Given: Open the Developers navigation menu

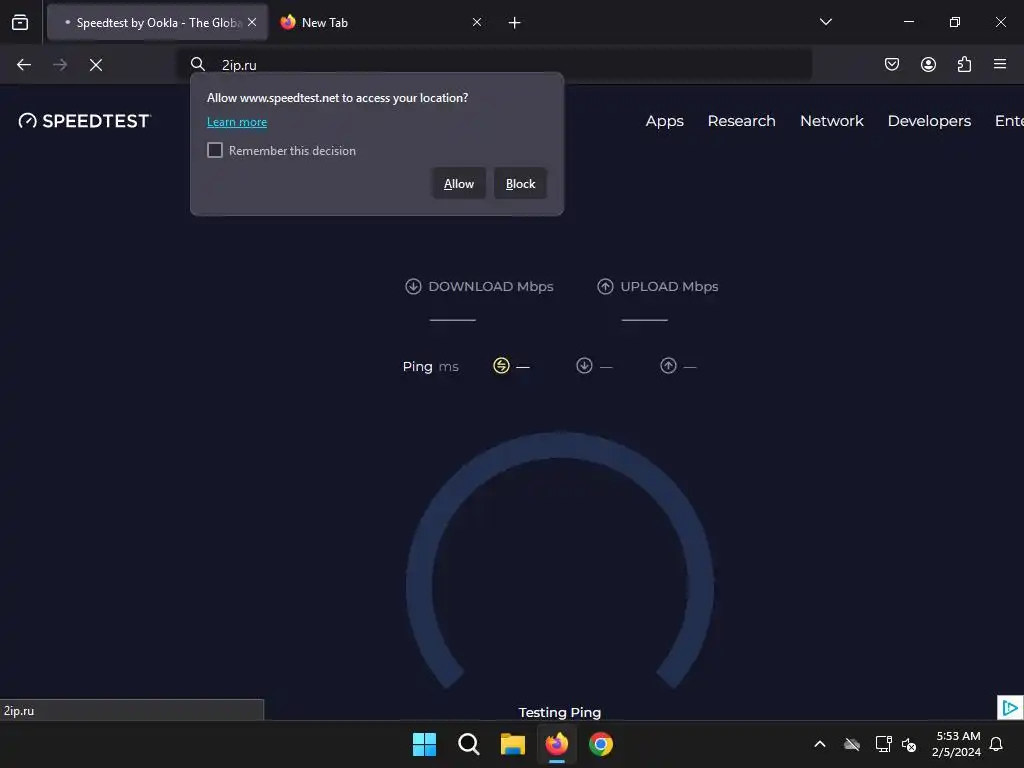Looking at the screenshot, I should pyautogui.click(x=929, y=121).
